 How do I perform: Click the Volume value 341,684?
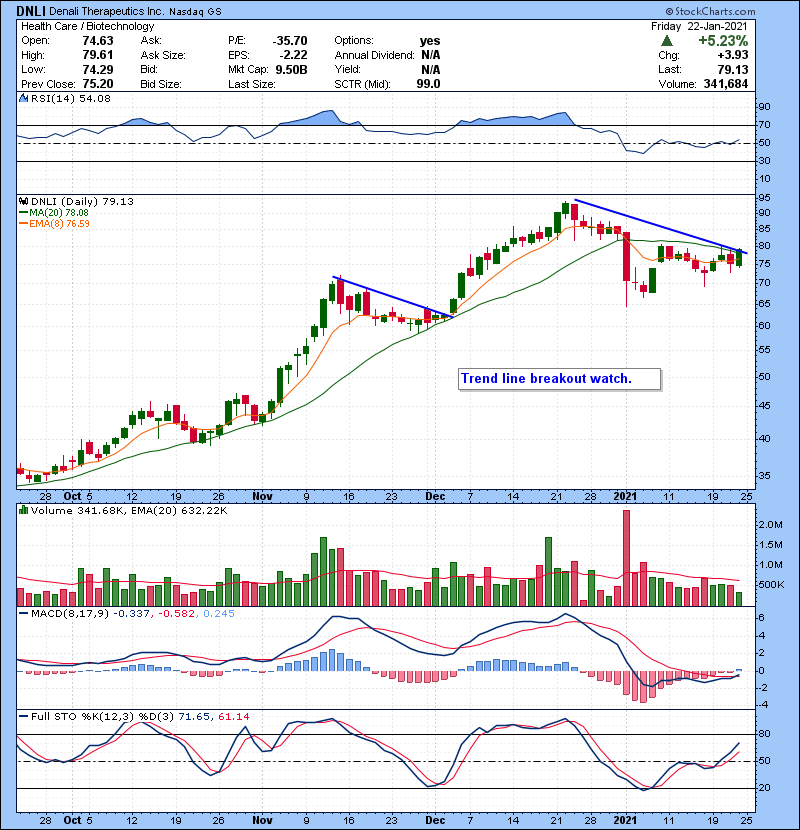(726, 84)
